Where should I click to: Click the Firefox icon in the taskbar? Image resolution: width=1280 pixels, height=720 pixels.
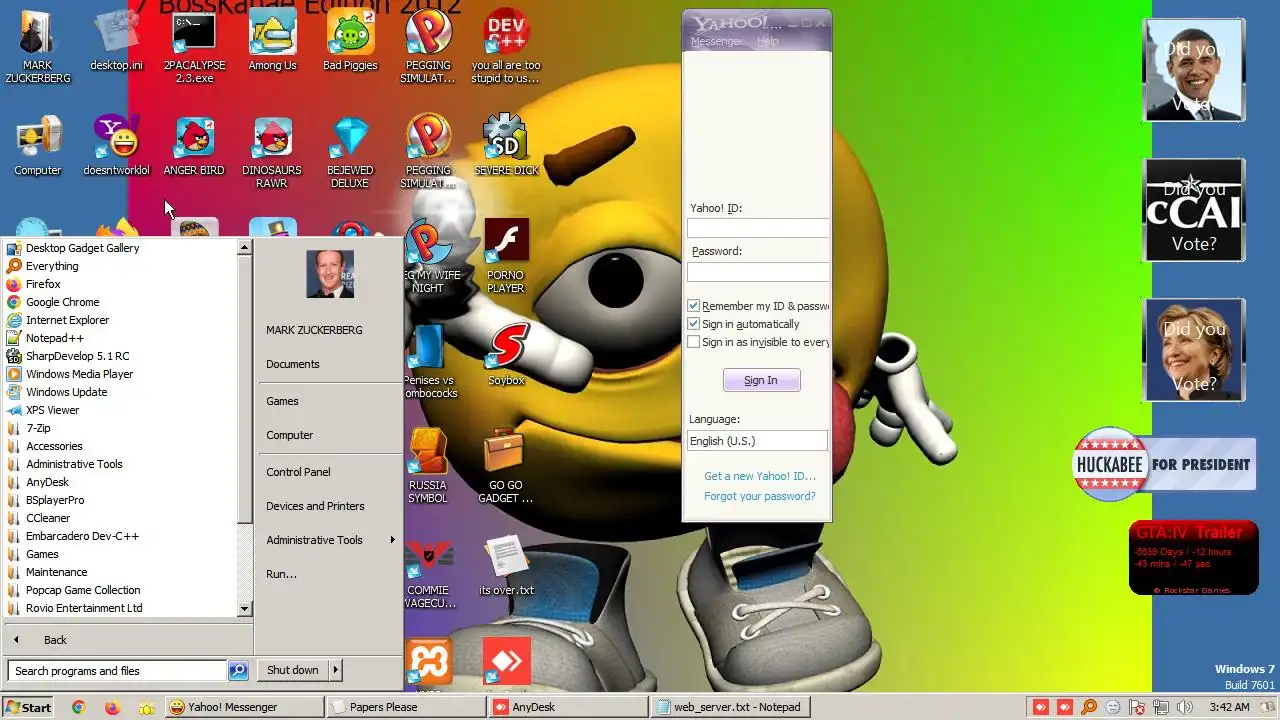112,707
